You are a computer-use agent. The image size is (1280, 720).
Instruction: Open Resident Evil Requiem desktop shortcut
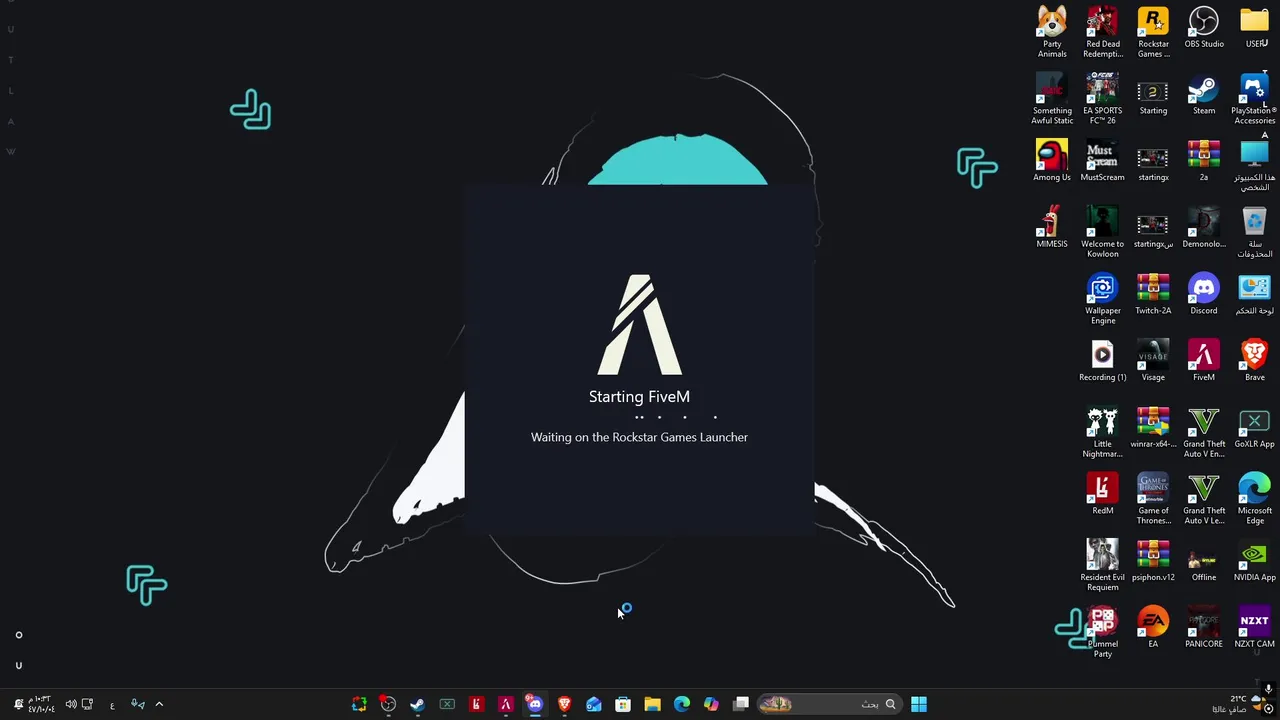[x=1103, y=566]
